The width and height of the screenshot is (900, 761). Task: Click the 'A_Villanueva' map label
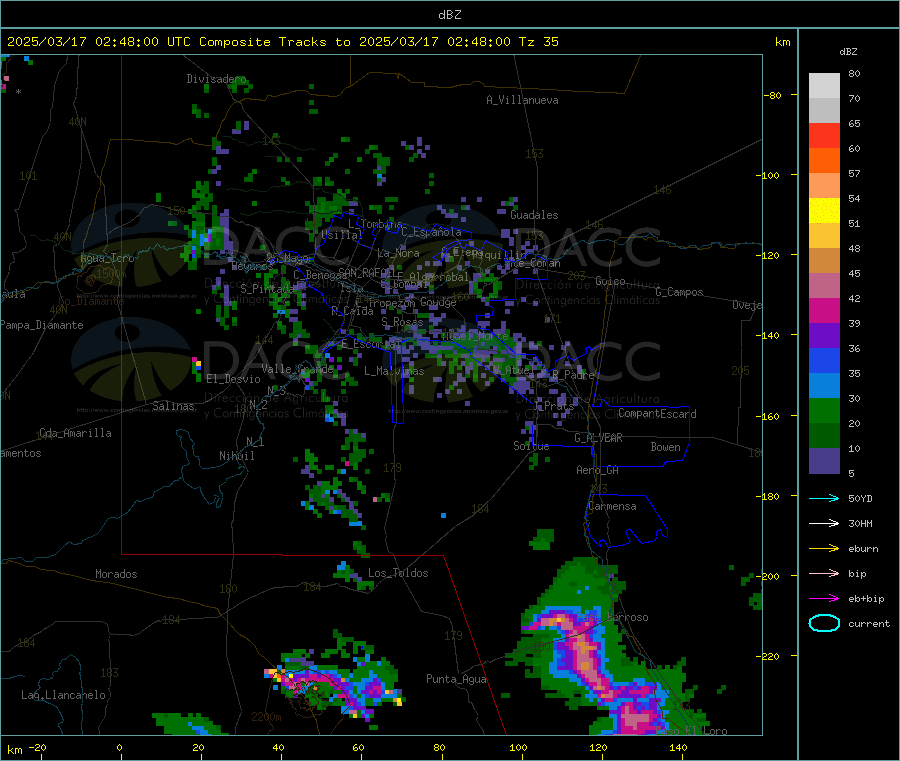[x=522, y=100]
